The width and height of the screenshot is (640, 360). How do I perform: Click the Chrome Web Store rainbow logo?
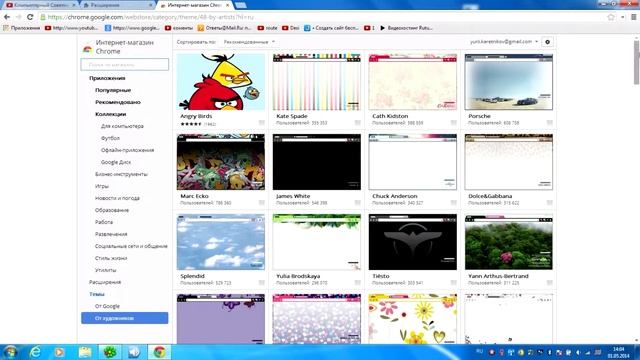(87, 49)
